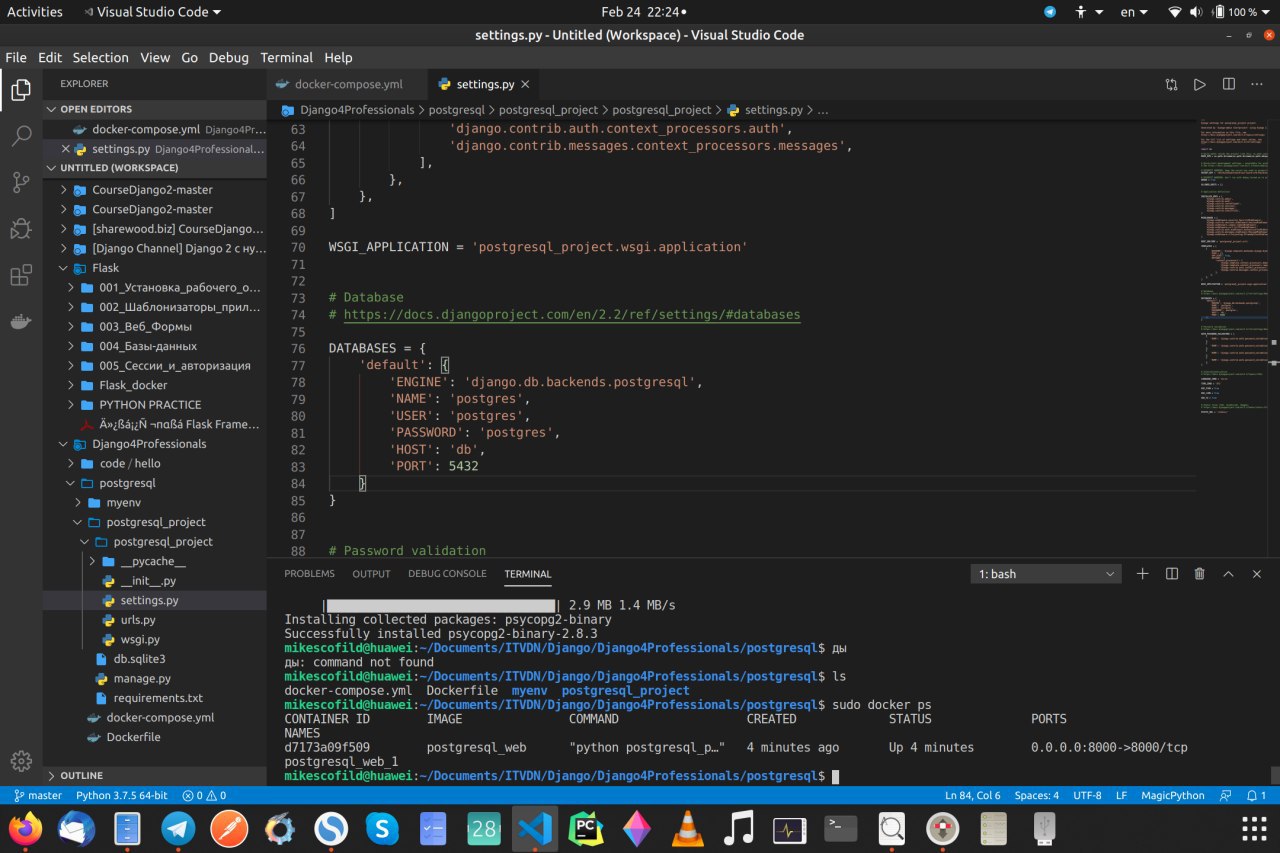Open GNOME Activities overview

point(35,12)
